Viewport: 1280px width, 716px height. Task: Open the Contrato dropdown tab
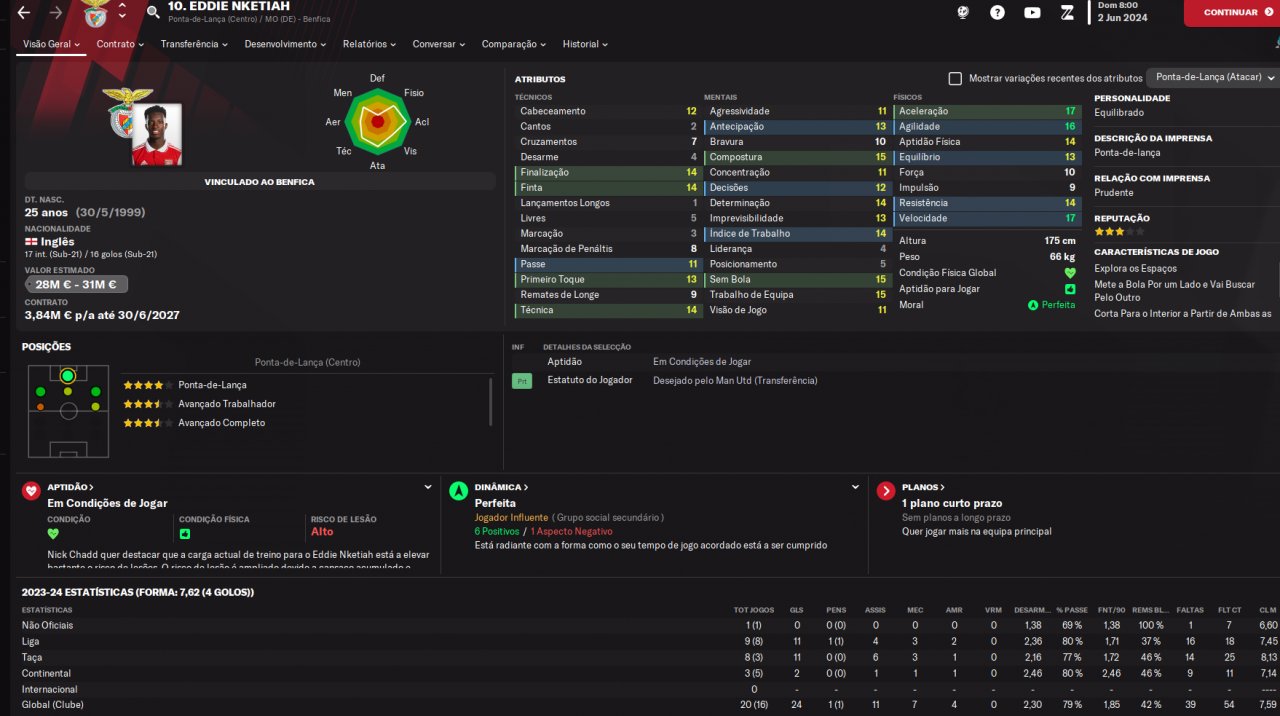tap(120, 44)
